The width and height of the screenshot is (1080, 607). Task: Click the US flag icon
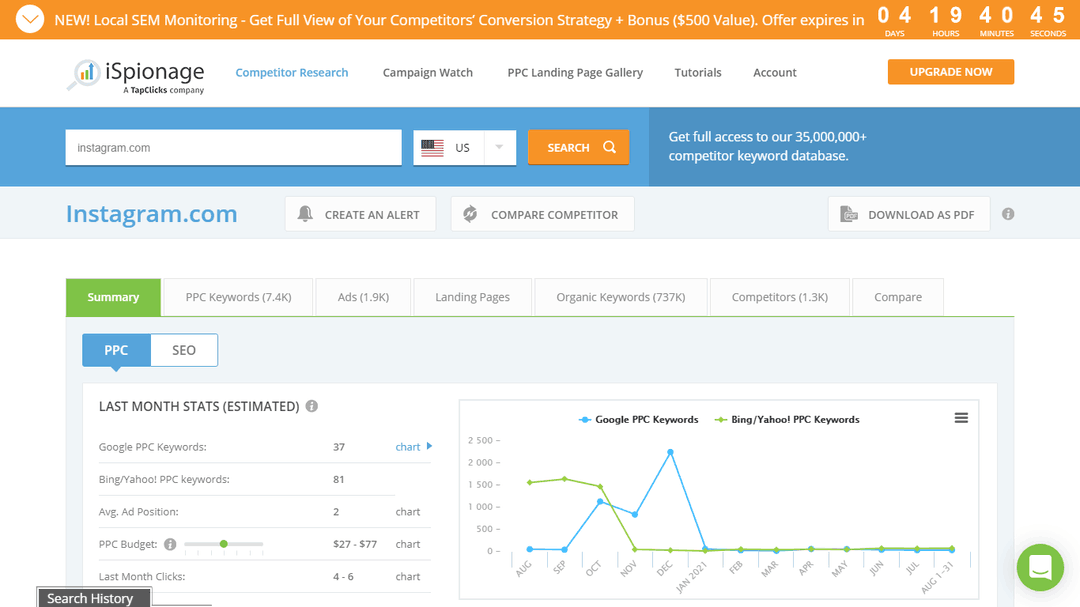(432, 147)
